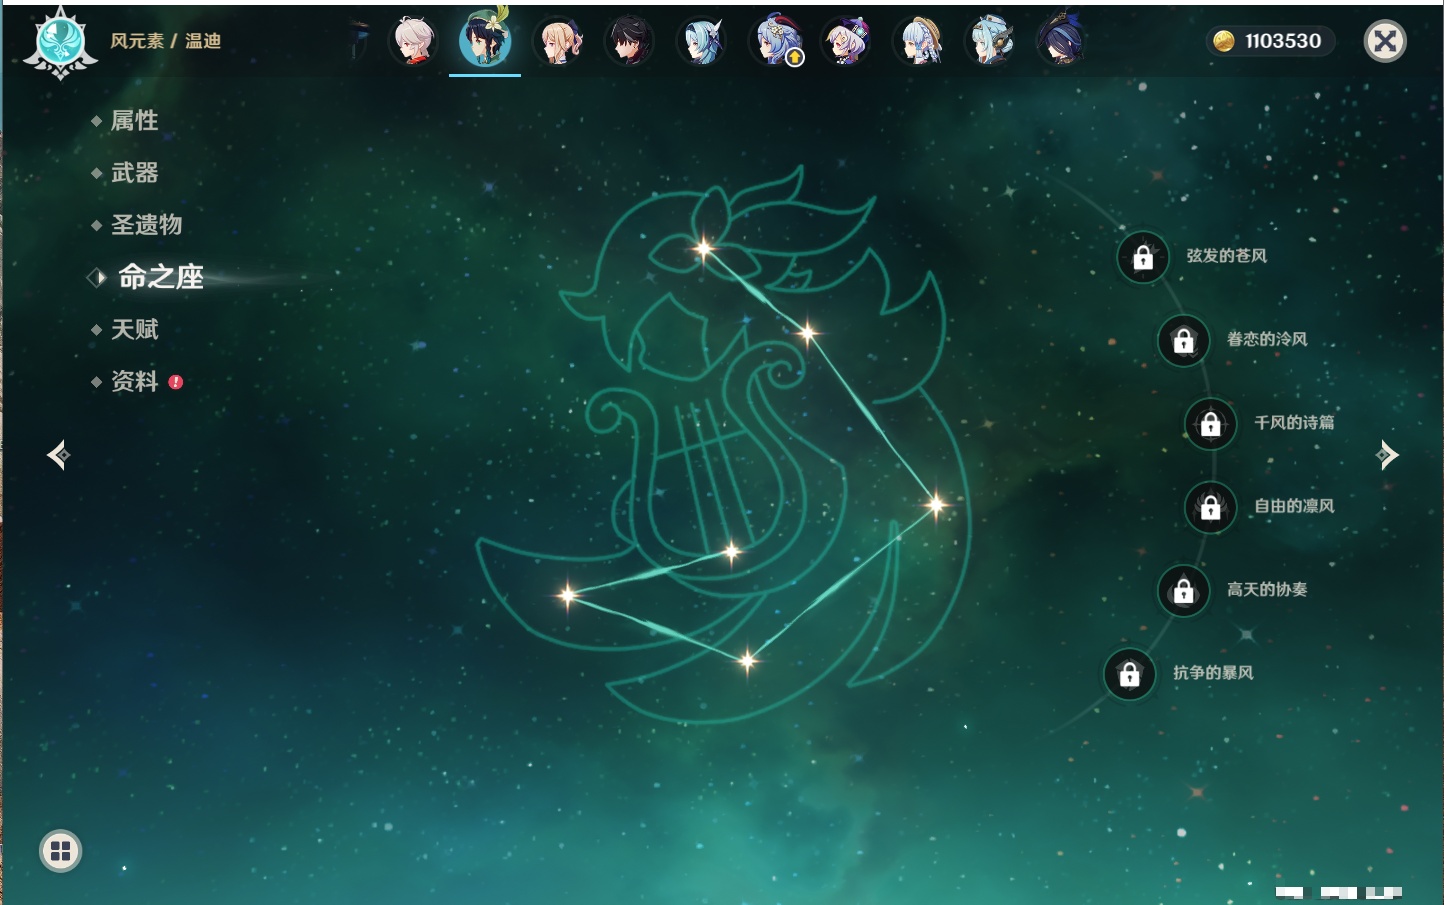Viewport: 1444px width, 905px height.
Task: Click the red alert badge beside 资料
Action: point(176,382)
